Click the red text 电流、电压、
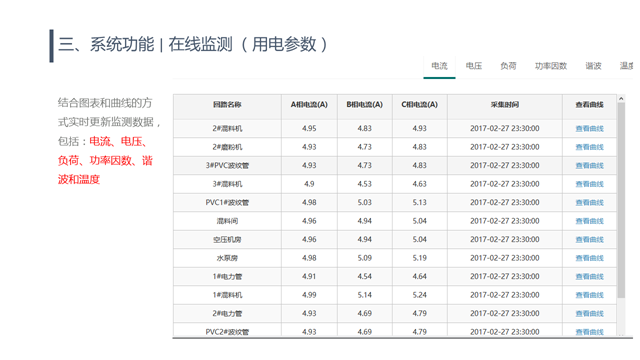 [x=118, y=141]
